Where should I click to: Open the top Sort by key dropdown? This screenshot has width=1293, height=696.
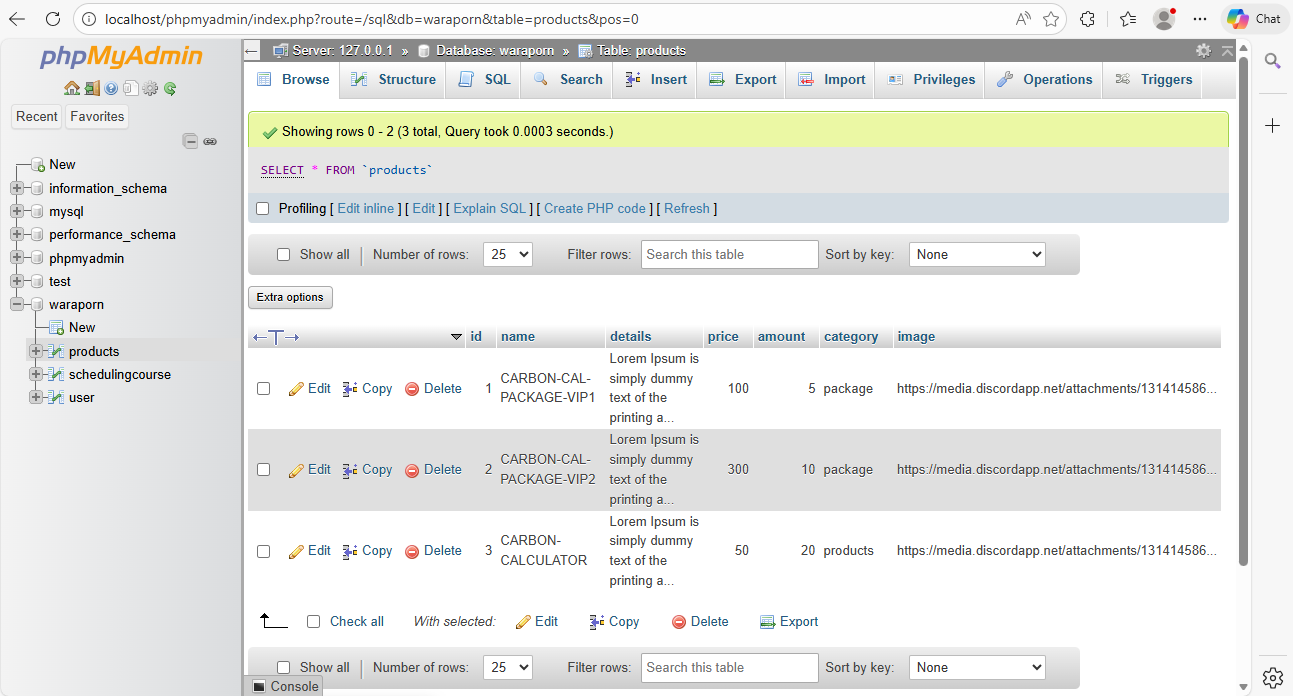(x=976, y=255)
